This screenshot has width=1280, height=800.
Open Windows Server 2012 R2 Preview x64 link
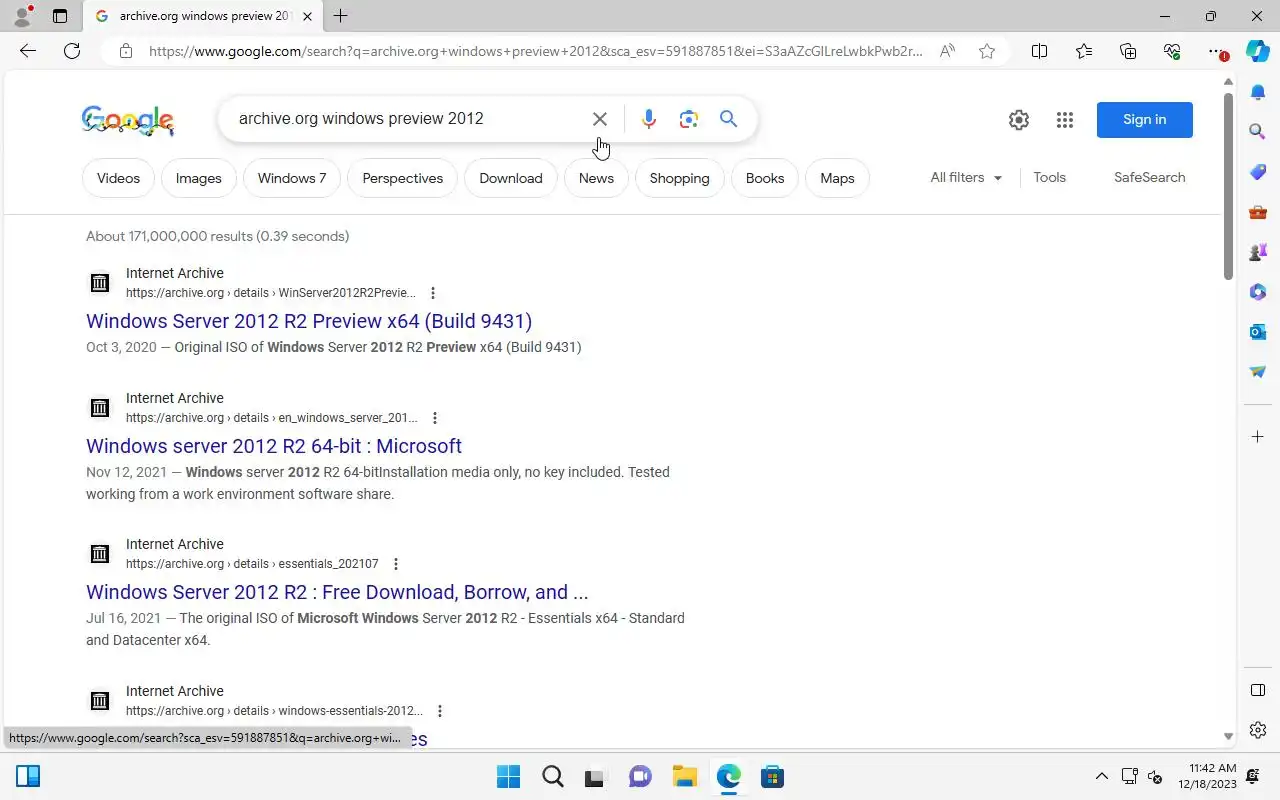point(309,321)
